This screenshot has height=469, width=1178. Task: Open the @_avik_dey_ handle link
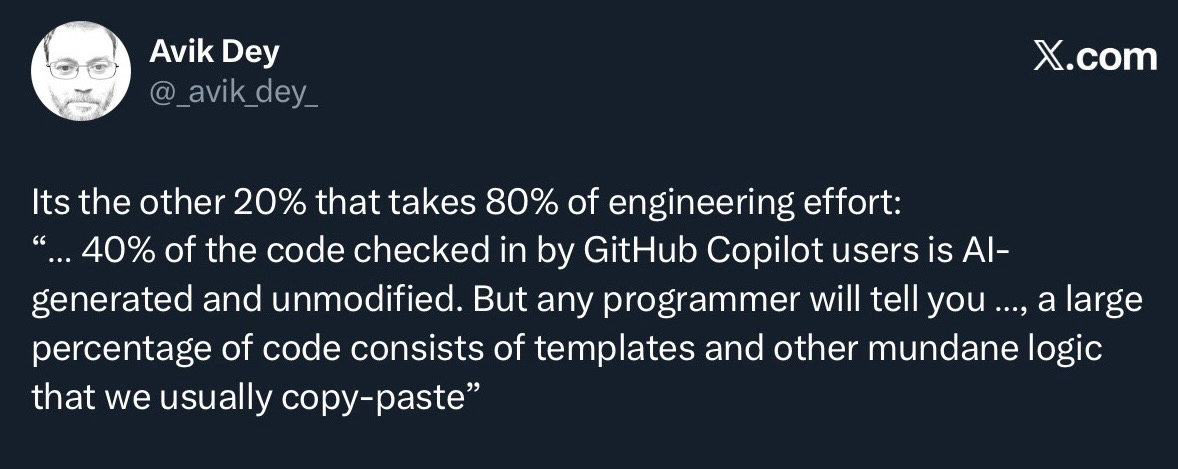(233, 93)
